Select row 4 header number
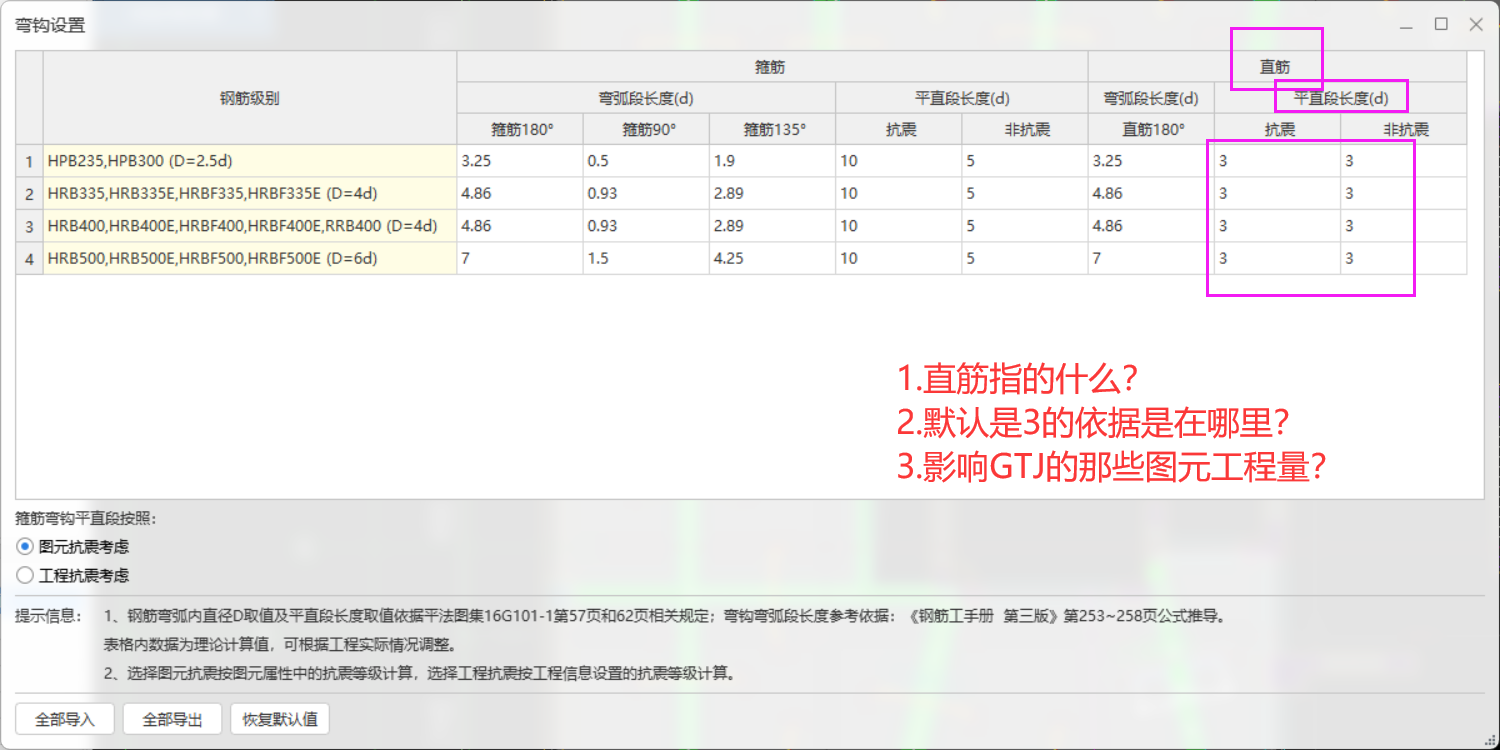Viewport: 1500px width, 750px height. pos(30,258)
